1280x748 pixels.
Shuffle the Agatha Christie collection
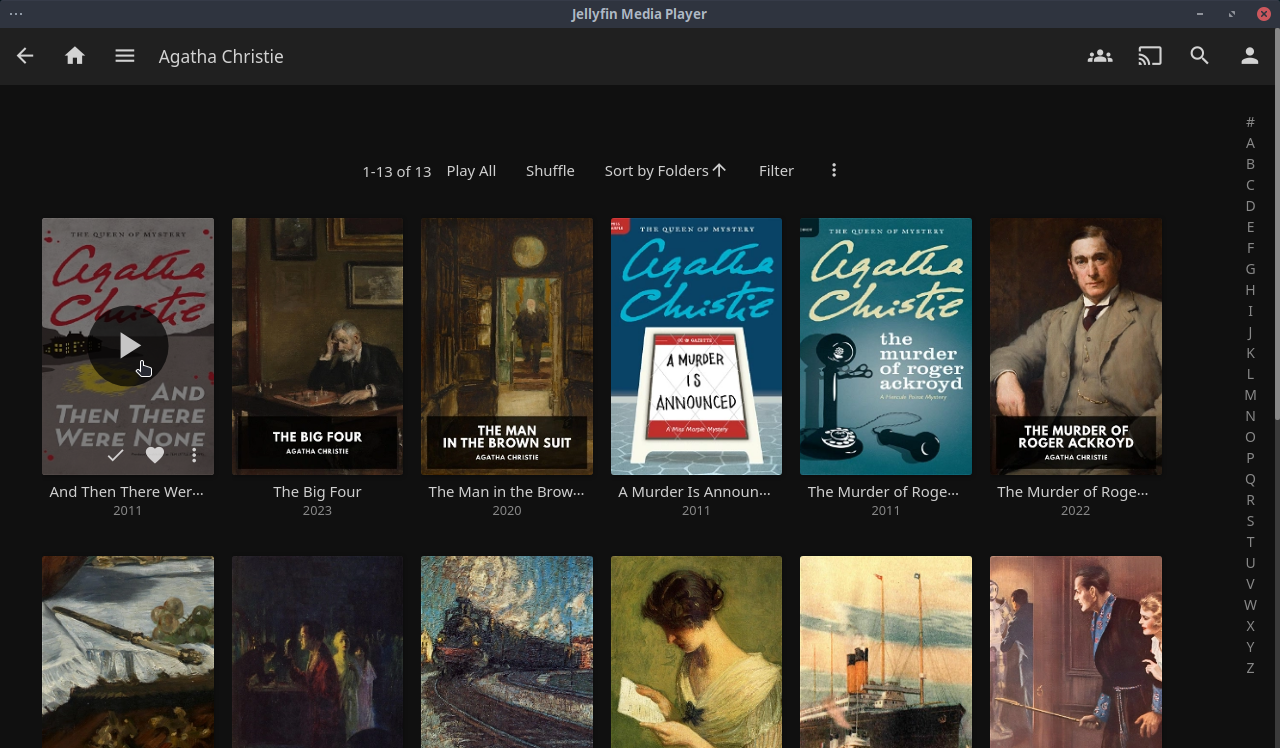tap(550, 171)
